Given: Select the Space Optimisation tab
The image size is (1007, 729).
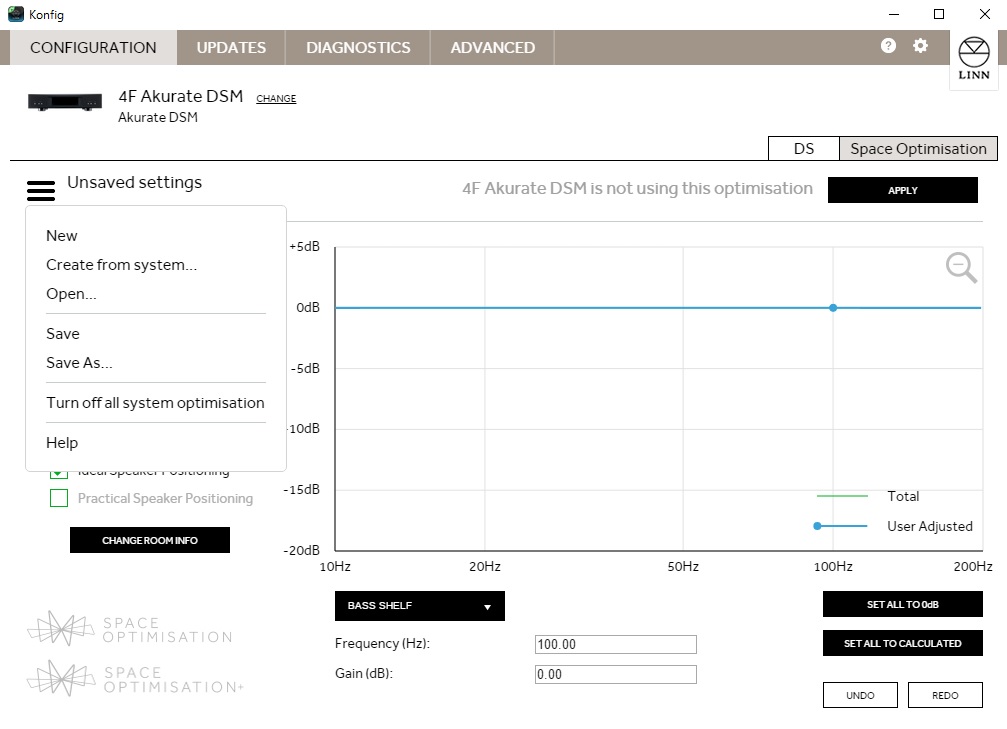Looking at the screenshot, I should pos(918,148).
